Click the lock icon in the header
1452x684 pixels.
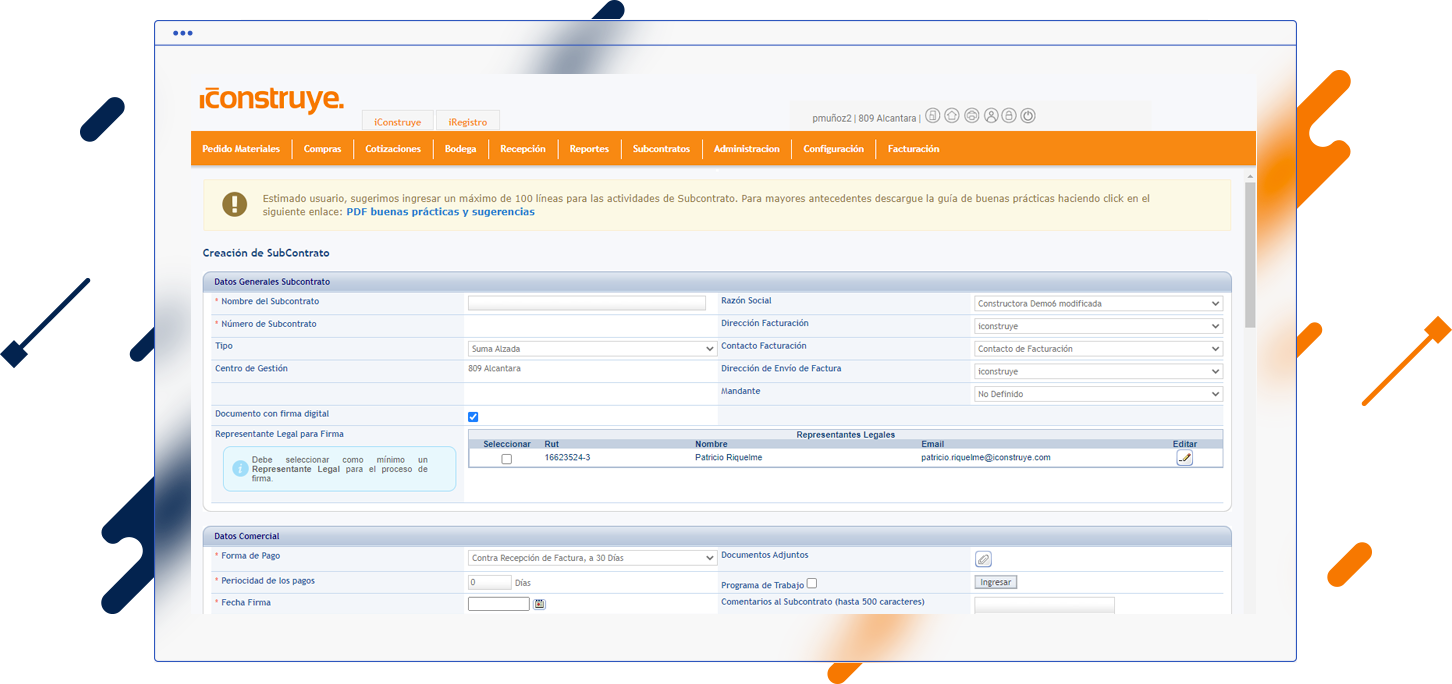(x=1011, y=115)
